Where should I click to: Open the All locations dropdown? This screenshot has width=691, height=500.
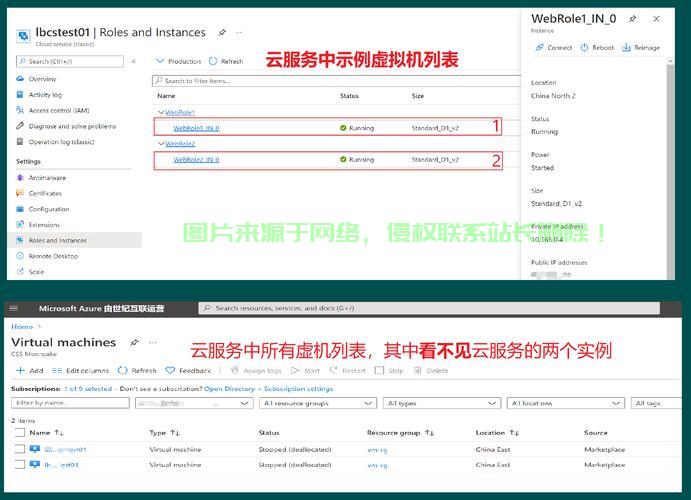pyautogui.click(x=566, y=403)
